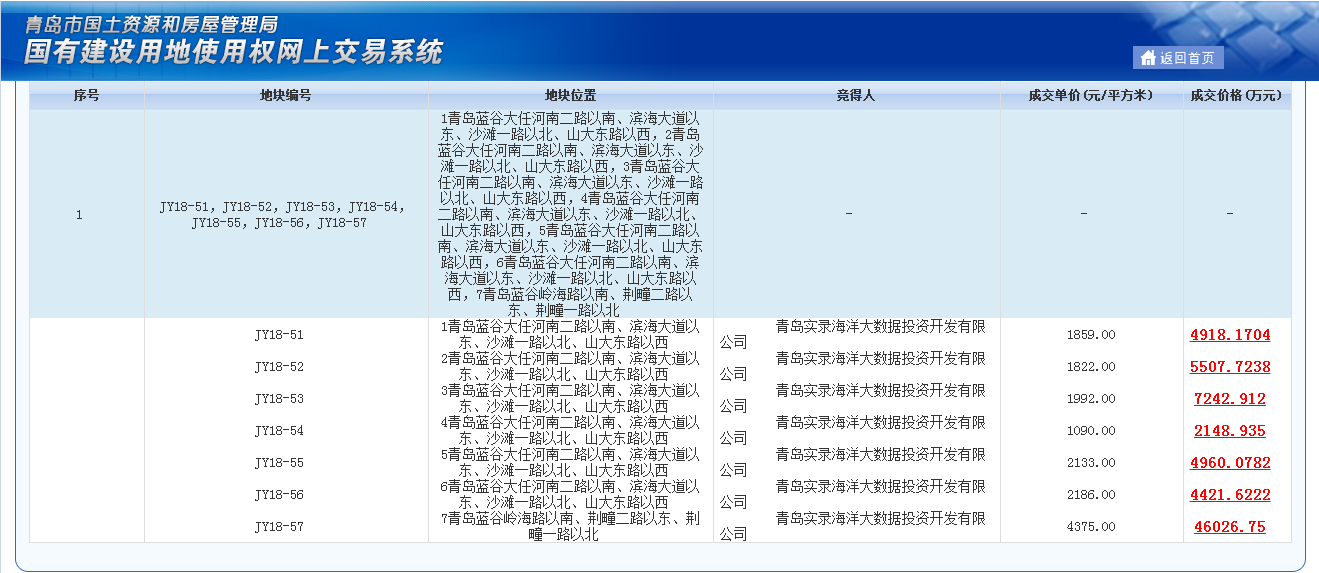Screen dimensions: 1319x573
Task: Click the 地块位置 column header
Action: (x=571, y=95)
